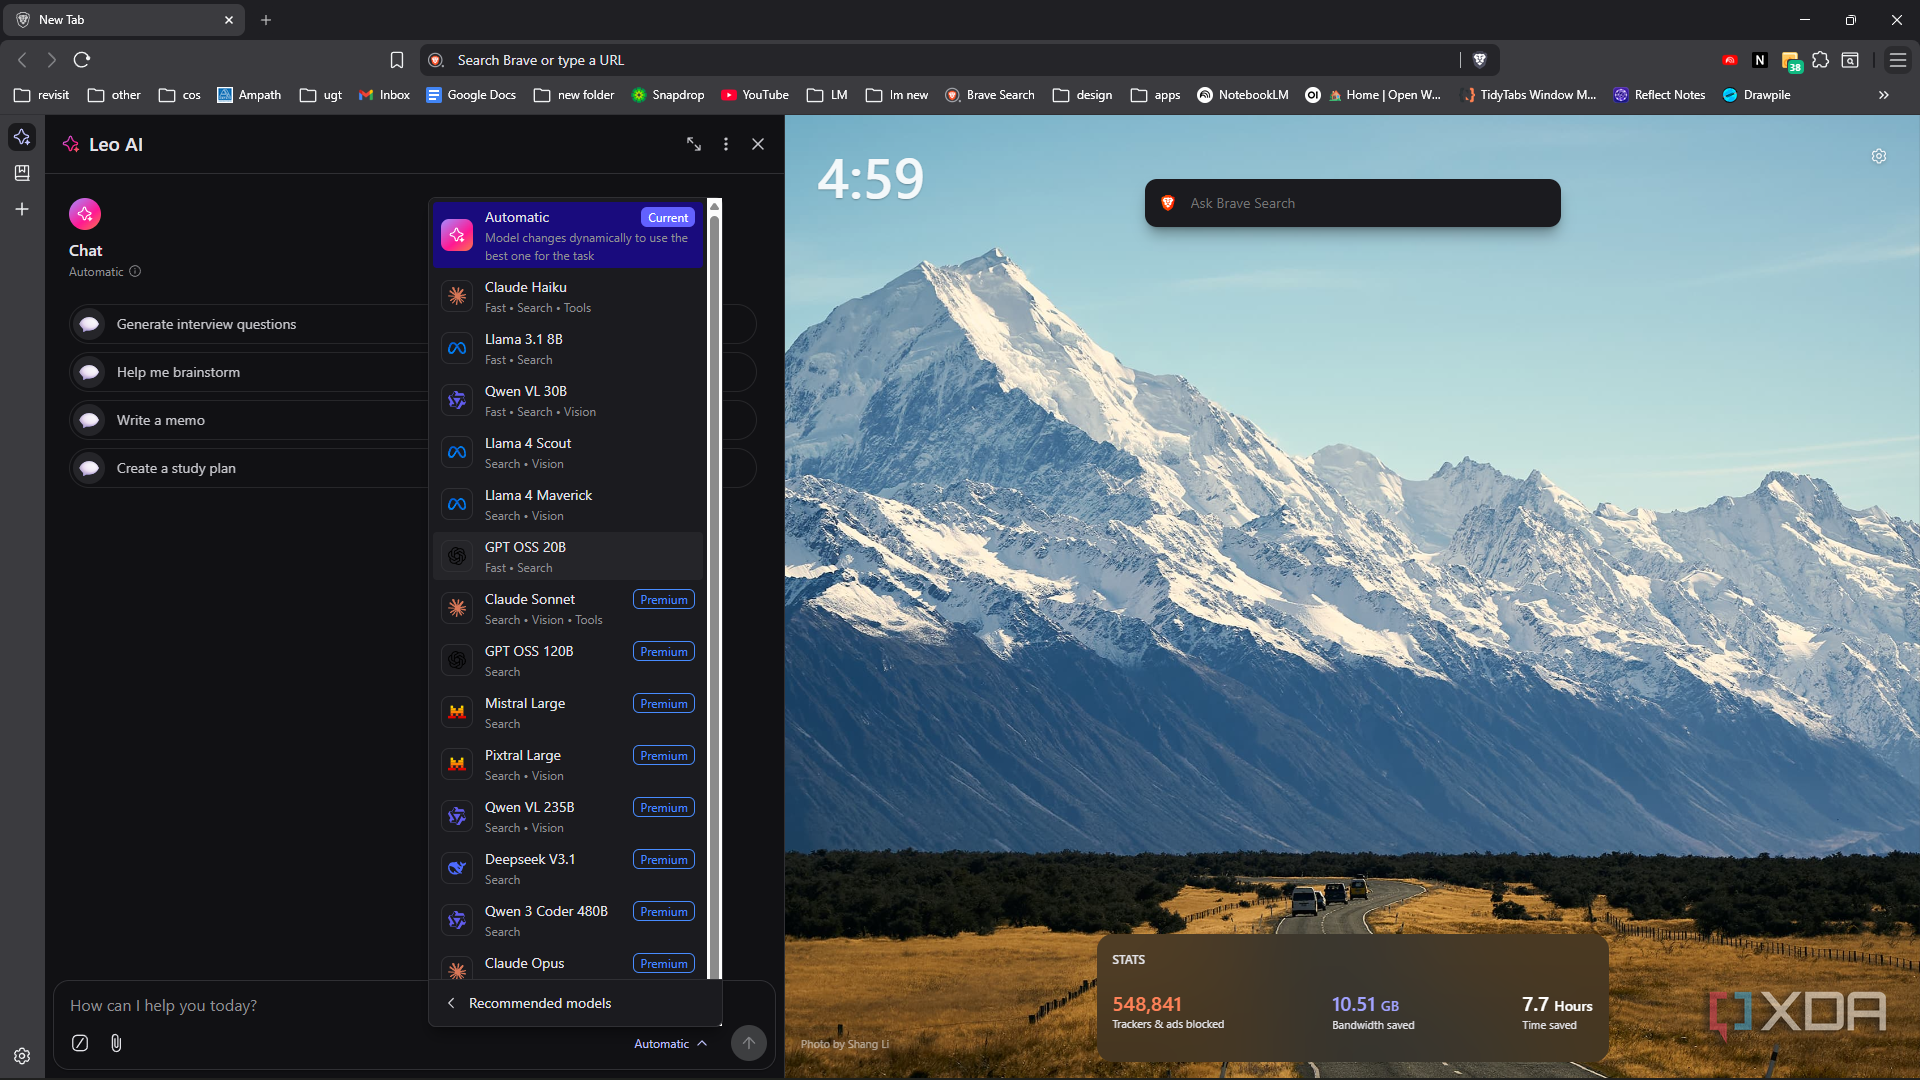This screenshot has height=1080, width=1920.
Task: Select Qwen 3 Coder 480B model
Action: 568,920
